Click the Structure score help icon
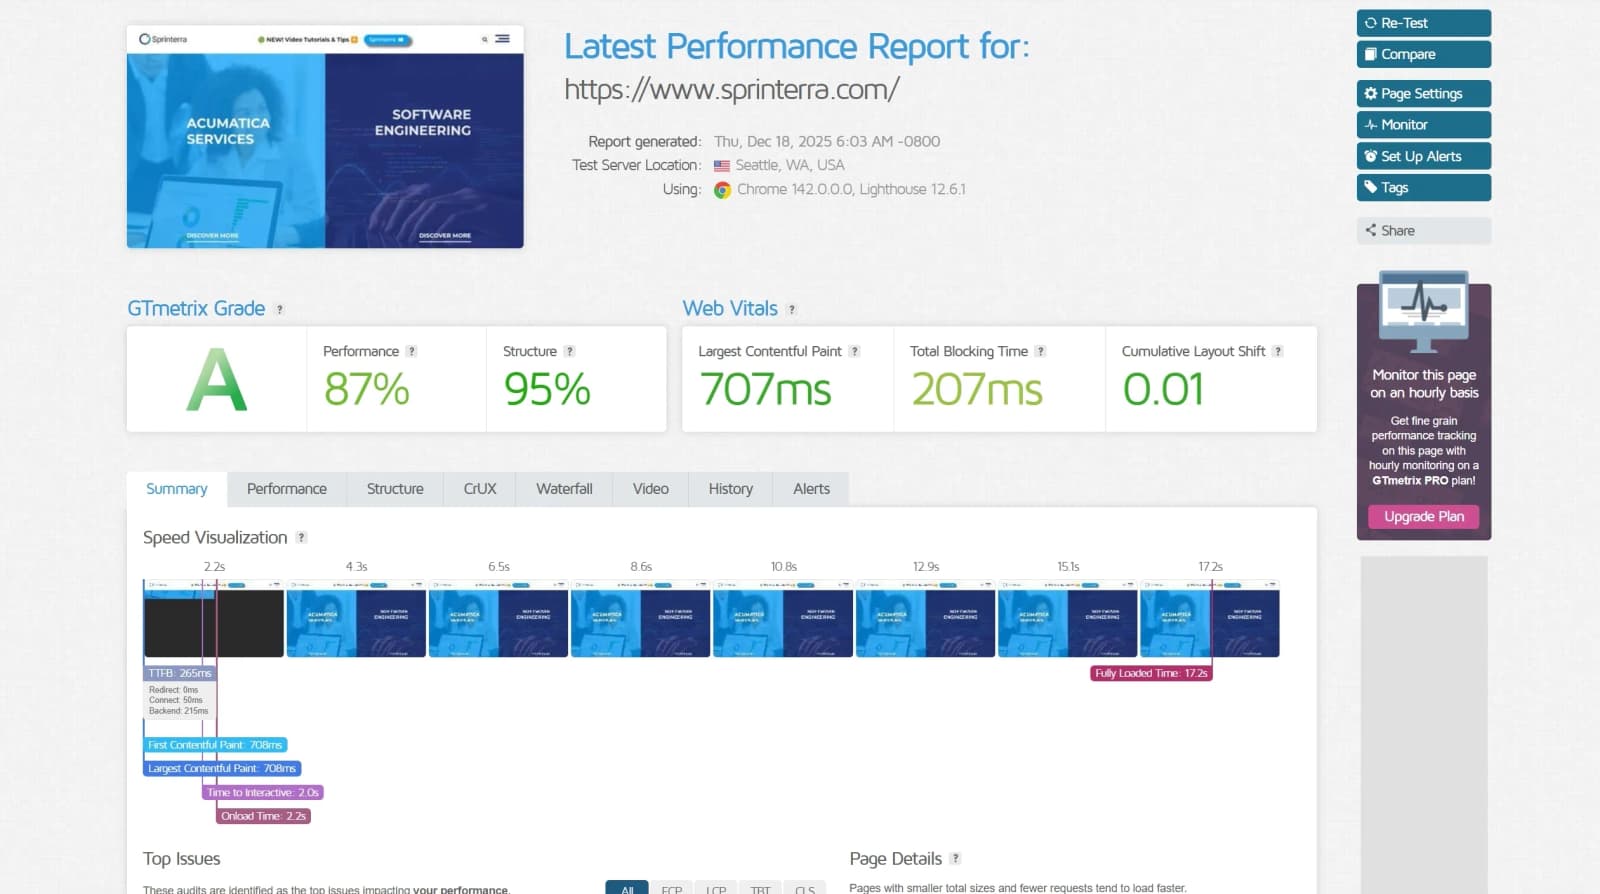Viewport: 1600px width, 894px height. [569, 351]
